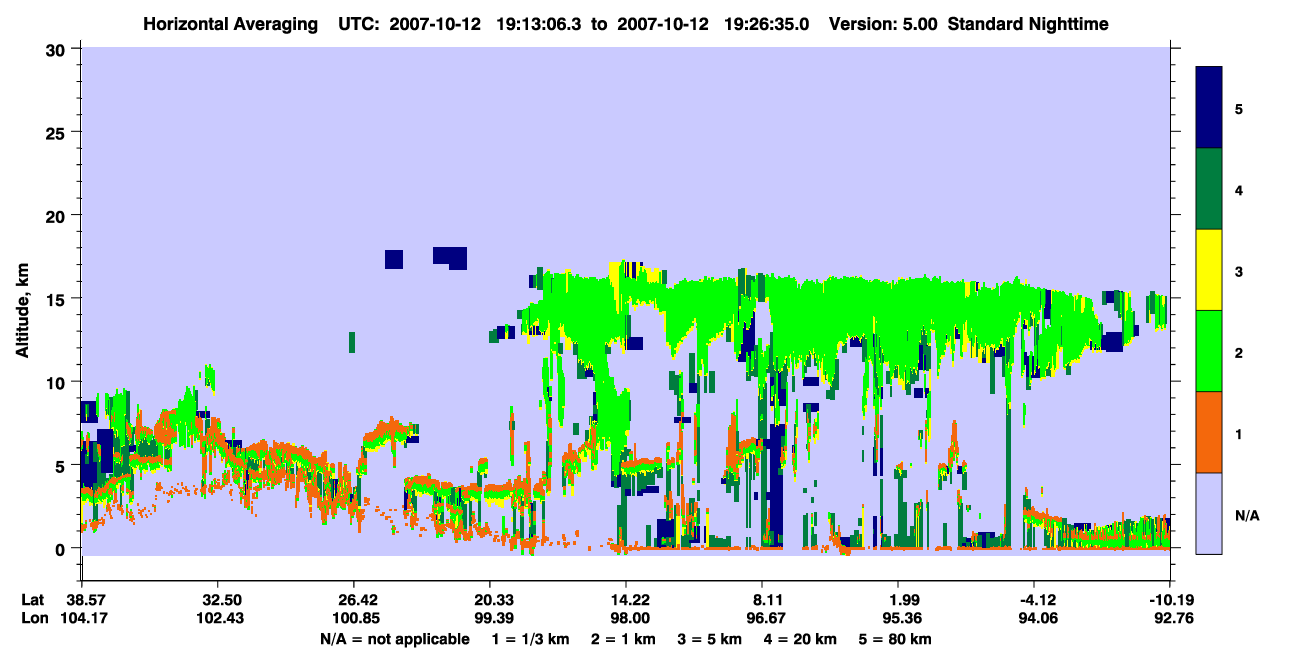Click the 15 tick label on altitude axis
The height and width of the screenshot is (667, 1300).
pos(60,299)
